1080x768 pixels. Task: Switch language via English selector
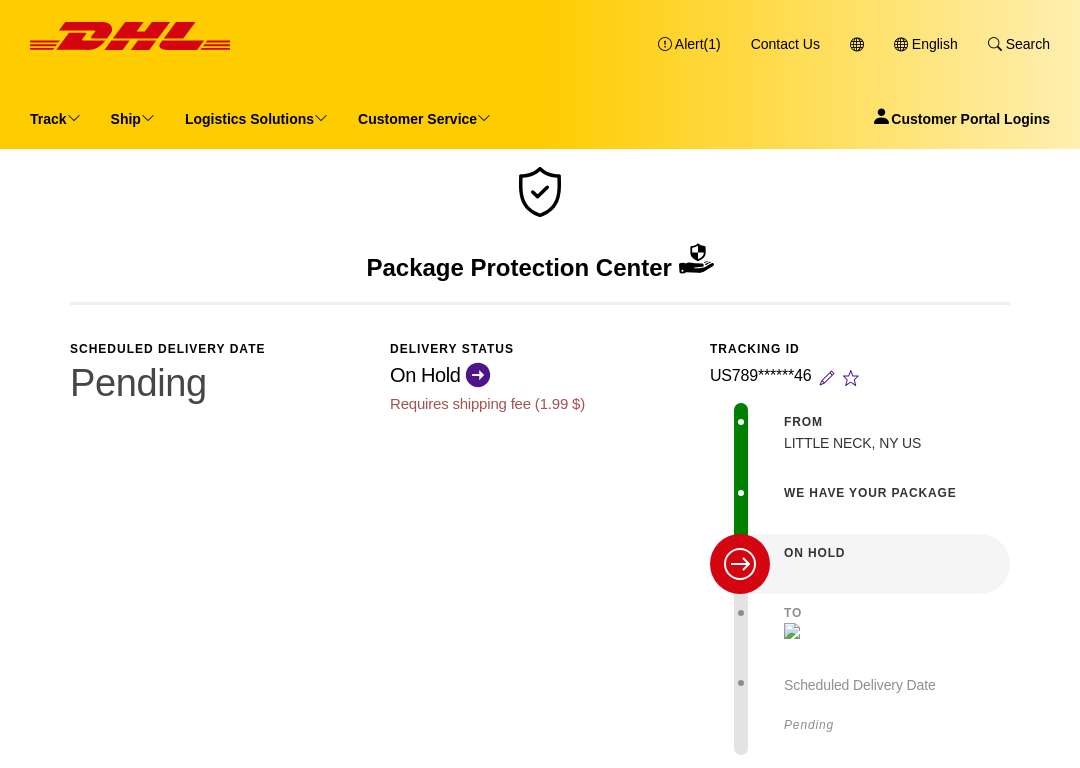926,44
